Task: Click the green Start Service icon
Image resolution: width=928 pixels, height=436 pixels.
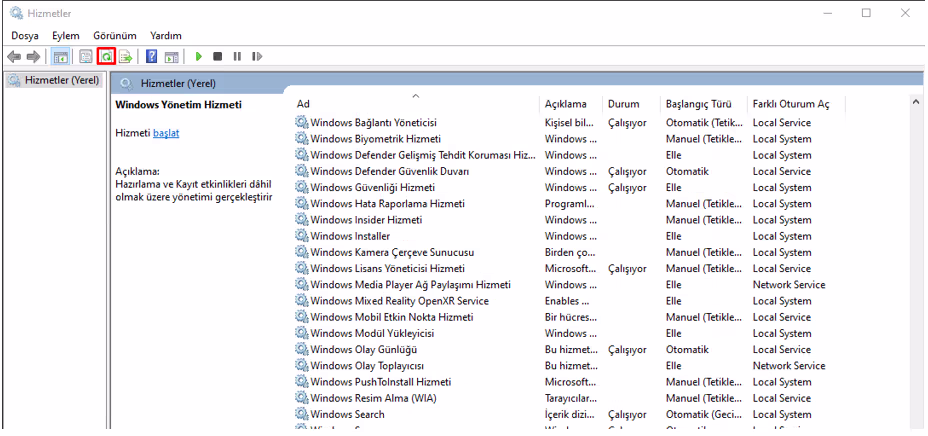Action: click(x=199, y=57)
